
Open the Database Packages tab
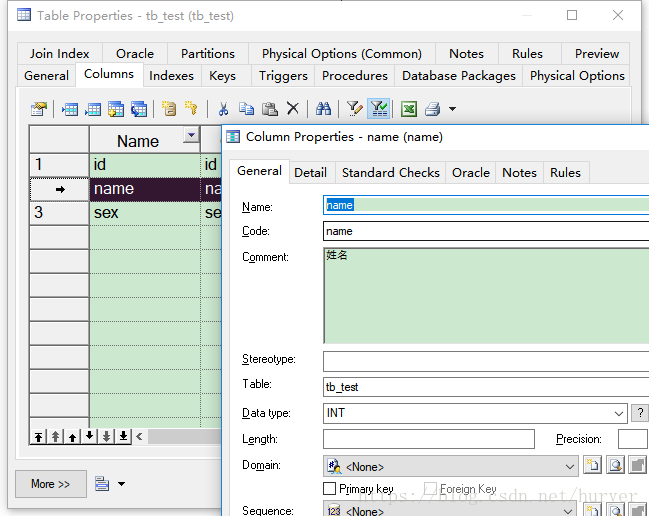point(459,76)
